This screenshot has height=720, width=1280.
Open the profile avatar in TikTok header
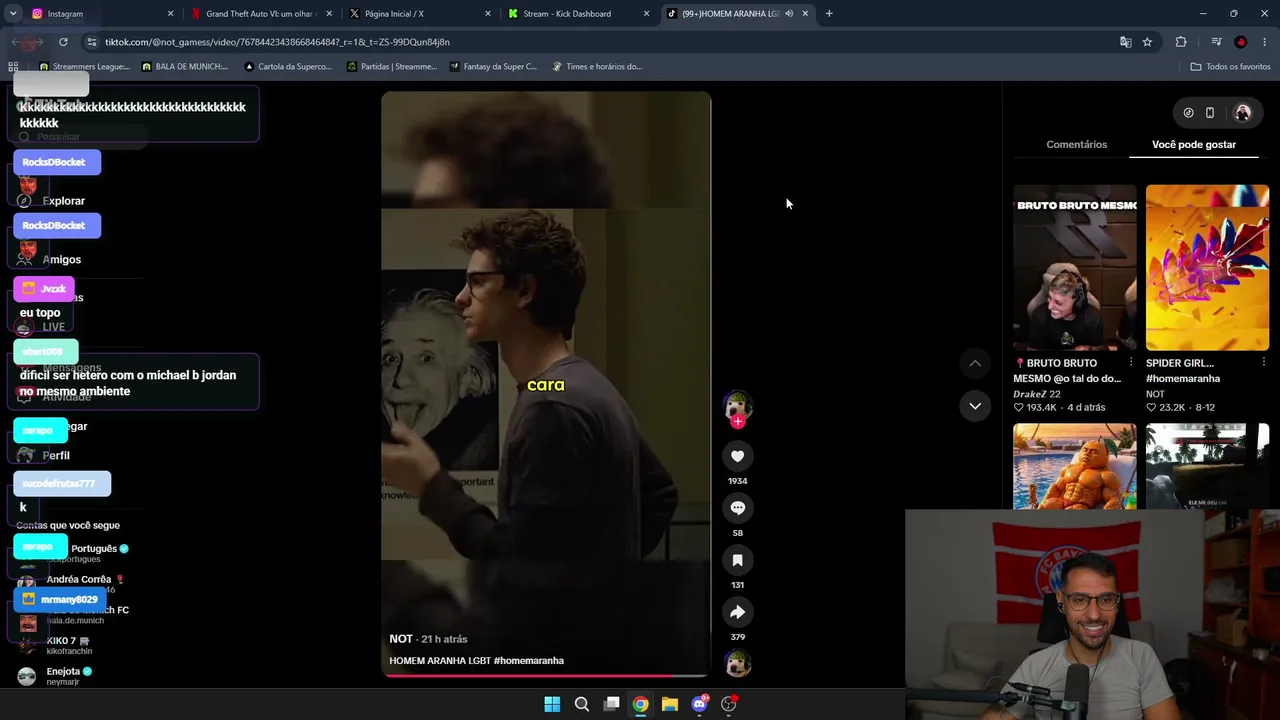tap(1243, 113)
